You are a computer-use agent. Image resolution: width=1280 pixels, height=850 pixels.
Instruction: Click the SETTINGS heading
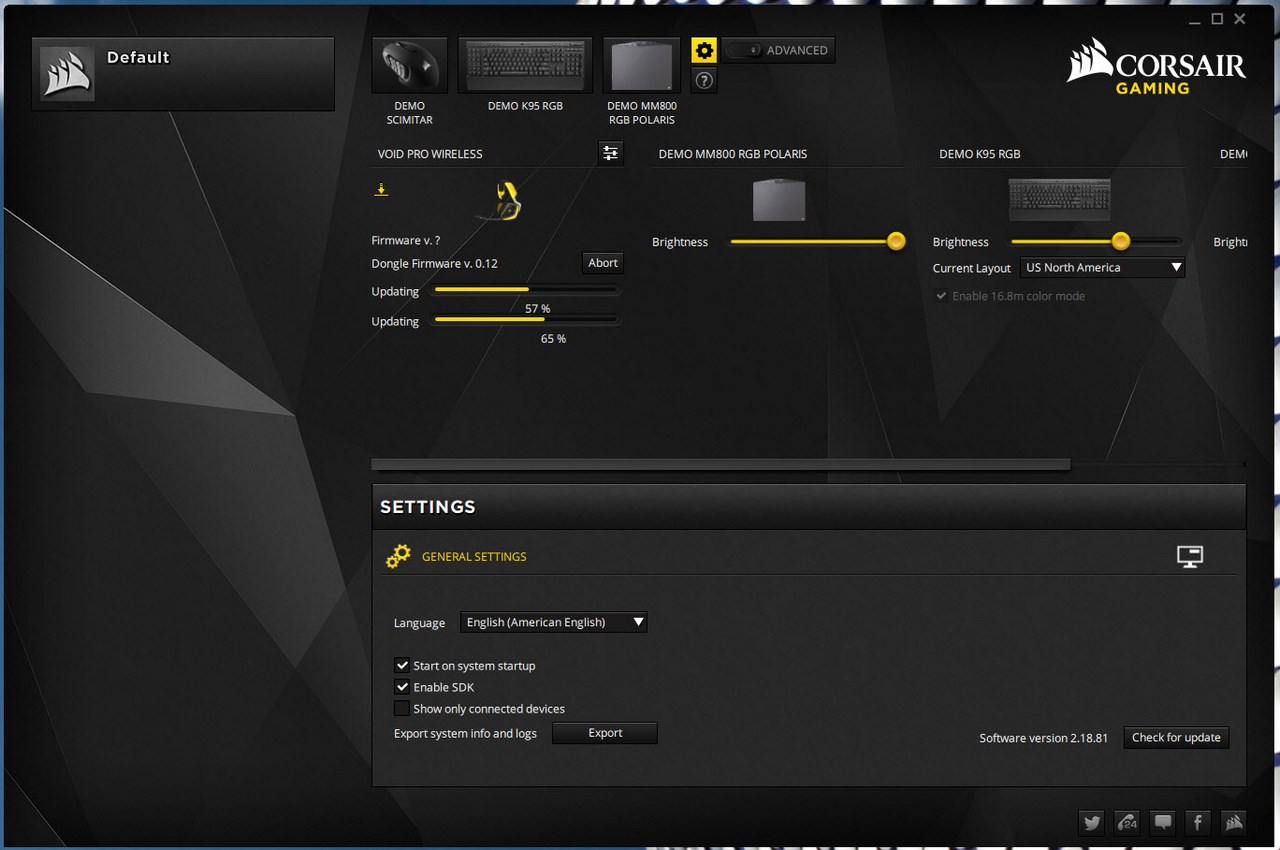point(428,507)
